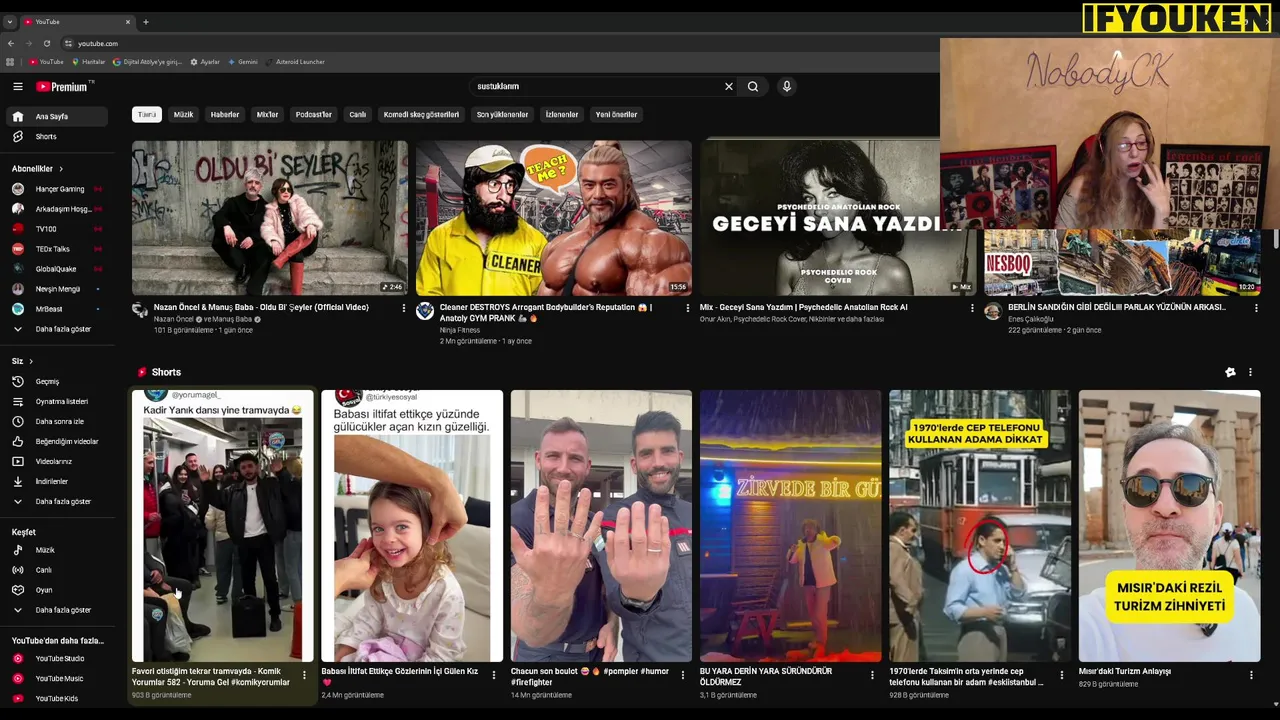This screenshot has height=720, width=1280.
Task: Open GlobalQuake subscription channel
Action: point(55,269)
